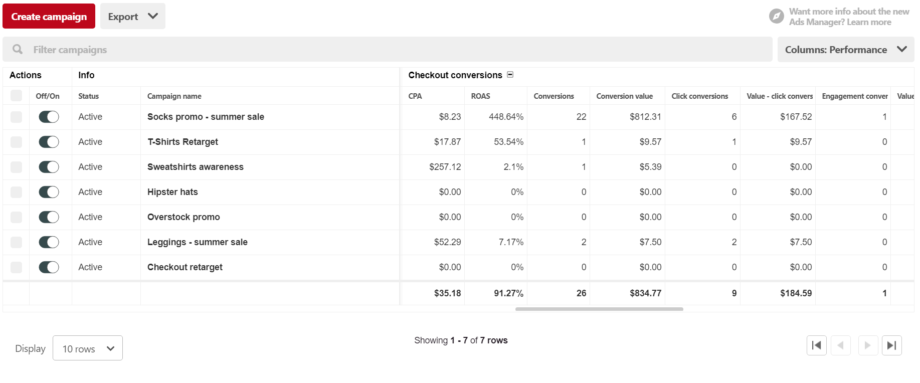Click the horizontal scrollbar under the table
Image resolution: width=920 pixels, height=383 pixels.
(x=599, y=309)
